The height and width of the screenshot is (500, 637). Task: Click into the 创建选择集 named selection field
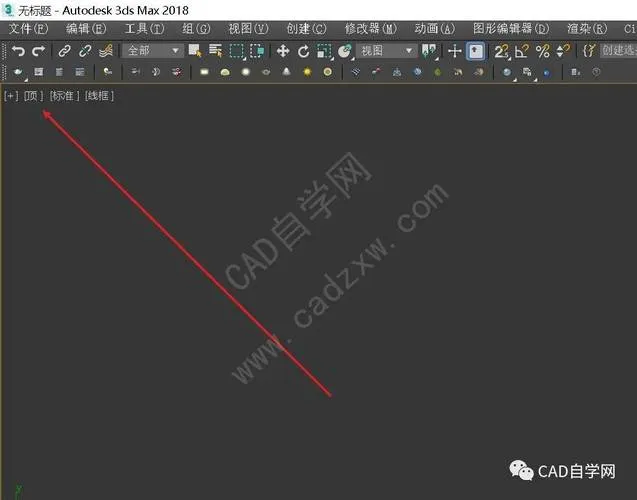point(618,51)
